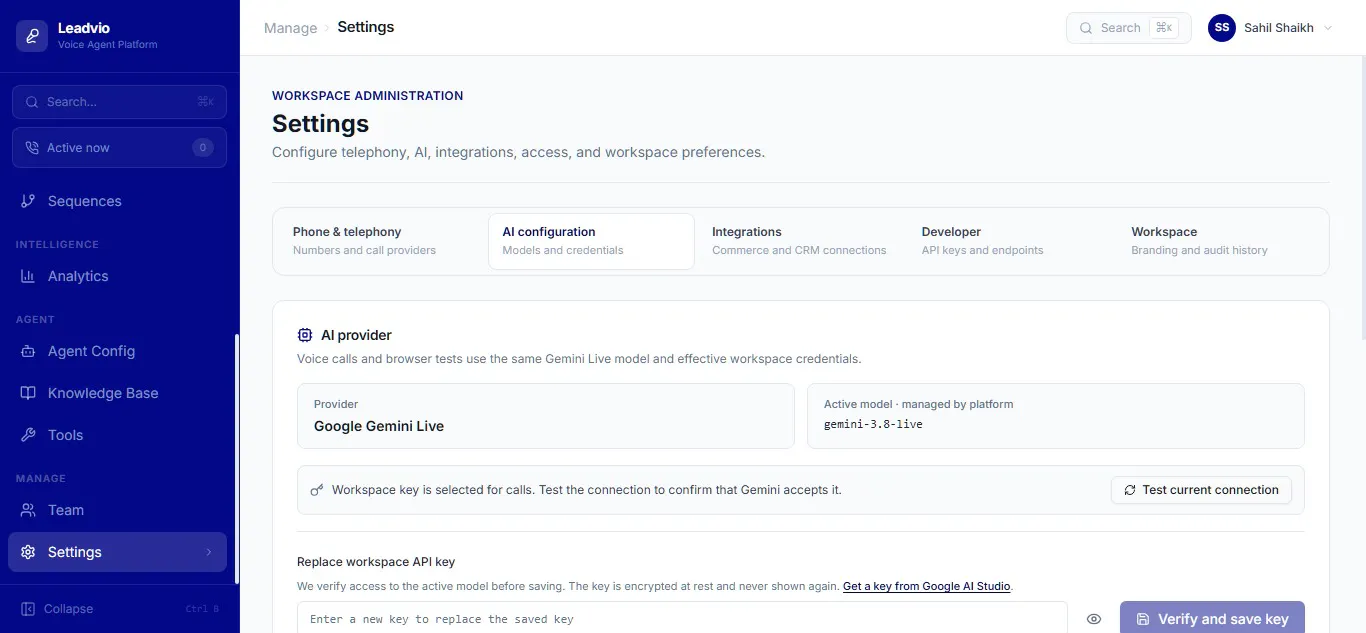This screenshot has width=1366, height=633.
Task: Click the Active now button
Action: tap(119, 148)
